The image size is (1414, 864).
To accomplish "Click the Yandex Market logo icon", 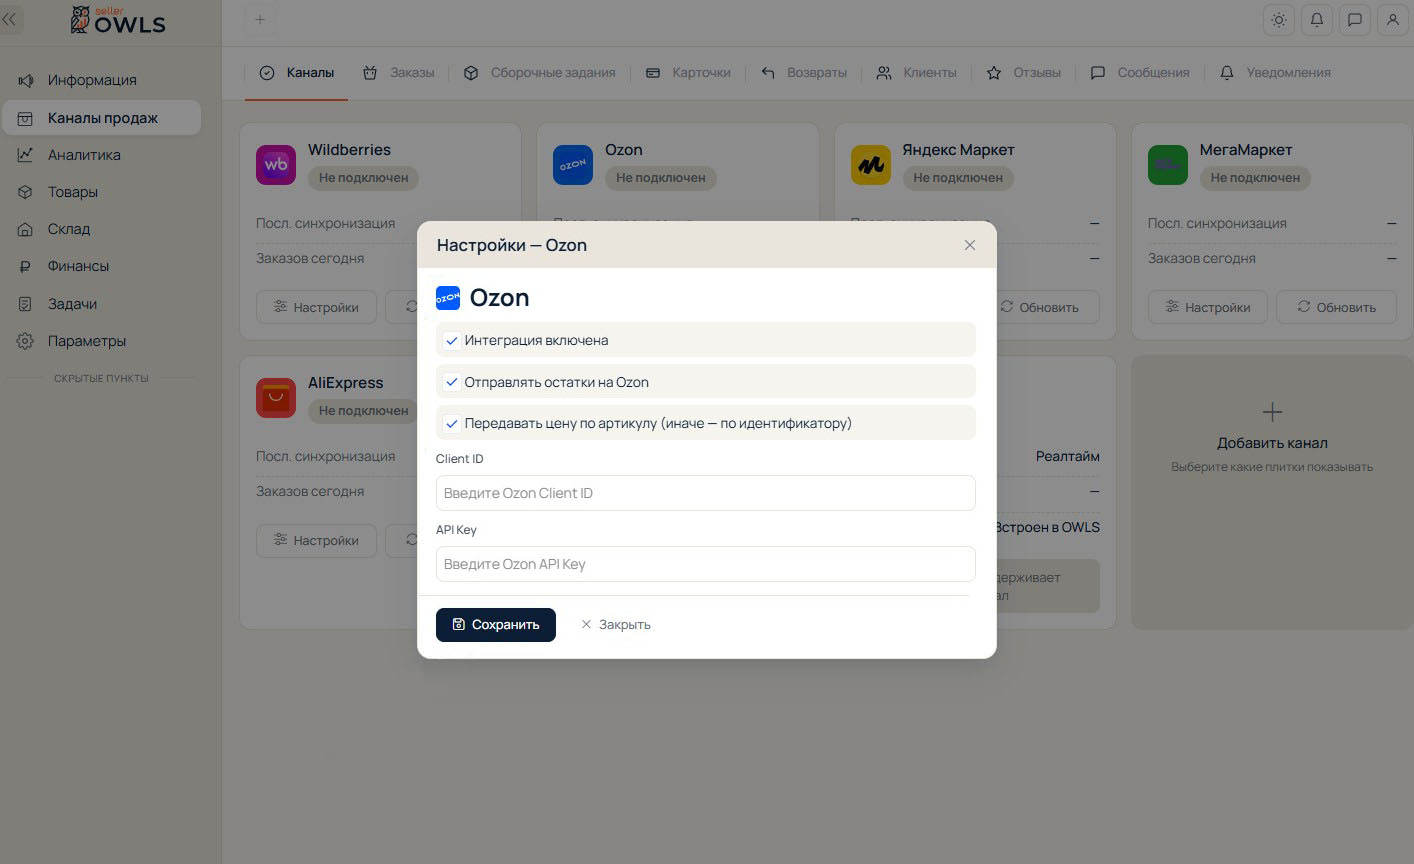I will (871, 165).
